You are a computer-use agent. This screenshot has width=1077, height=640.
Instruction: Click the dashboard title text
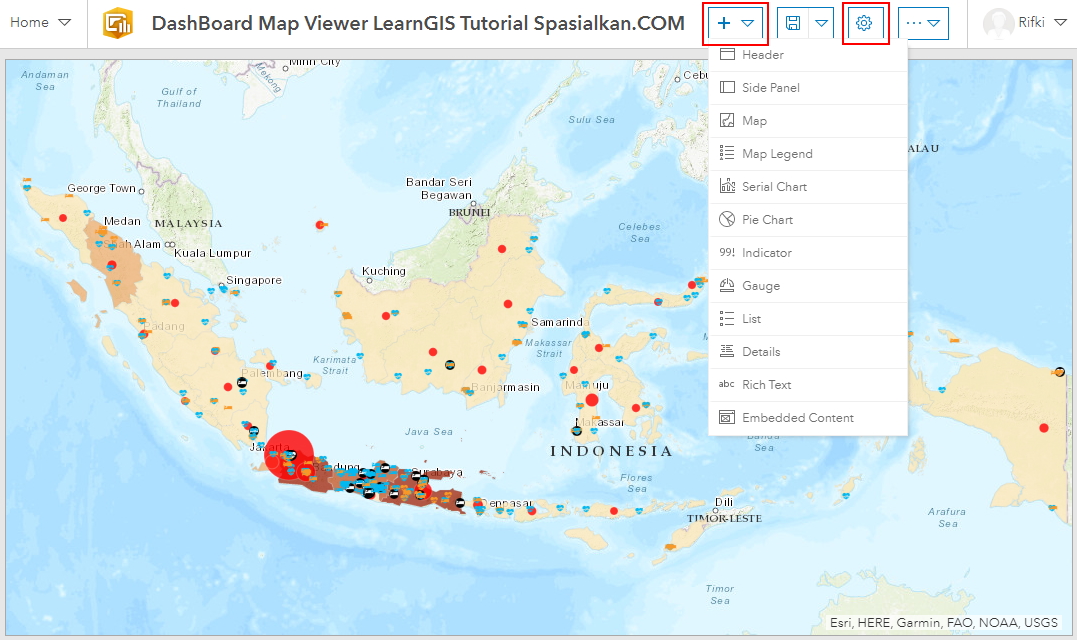(418, 23)
